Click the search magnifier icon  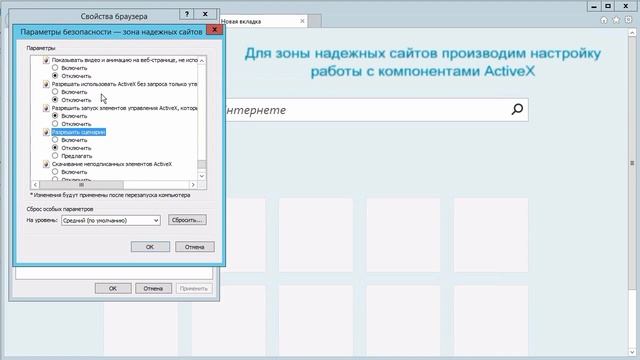point(517,109)
